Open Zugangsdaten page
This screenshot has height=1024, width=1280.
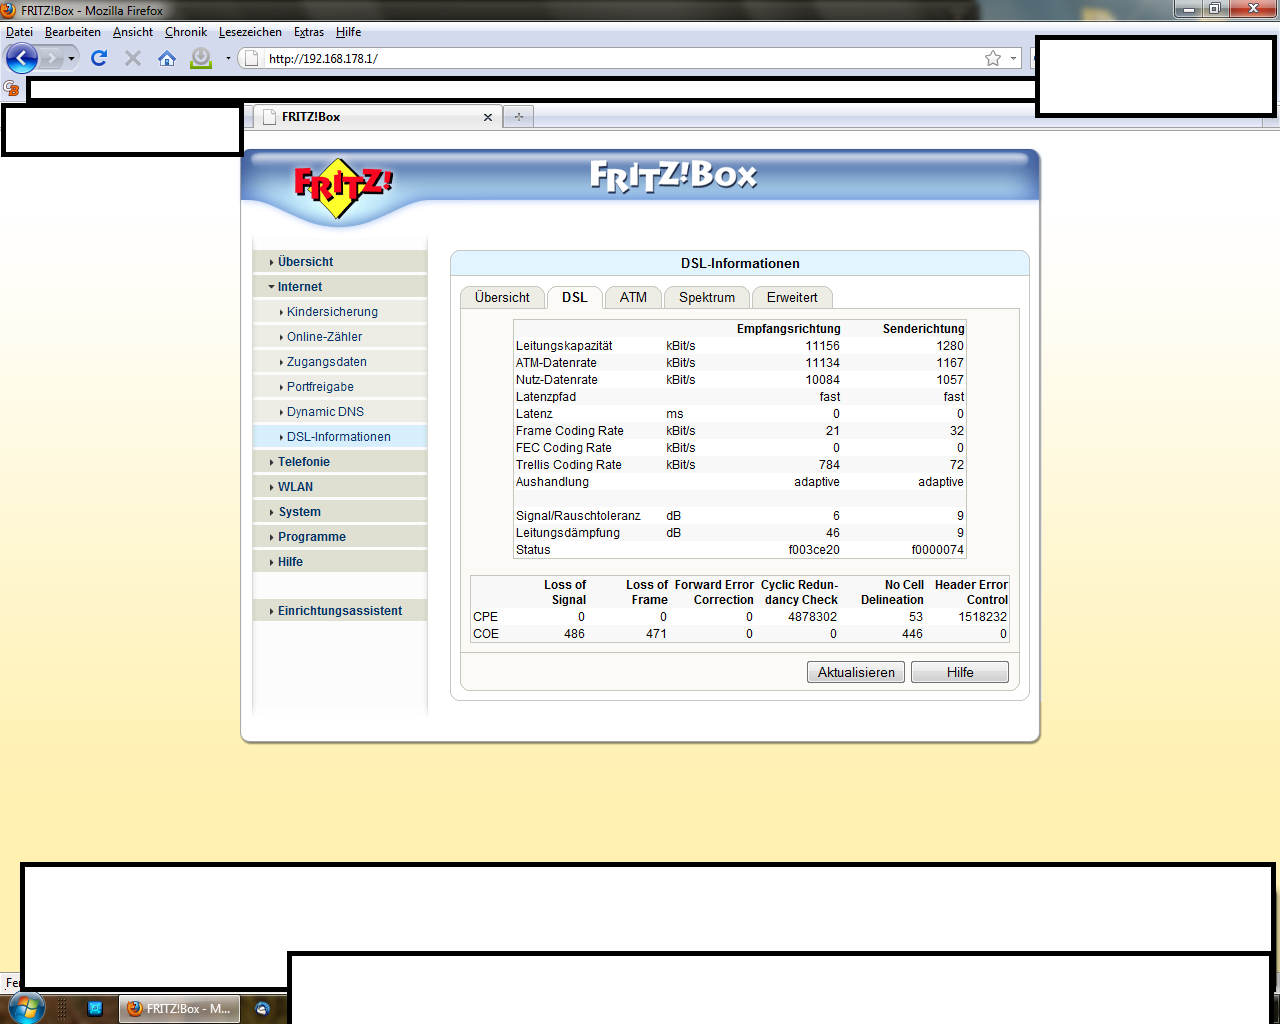(340, 362)
